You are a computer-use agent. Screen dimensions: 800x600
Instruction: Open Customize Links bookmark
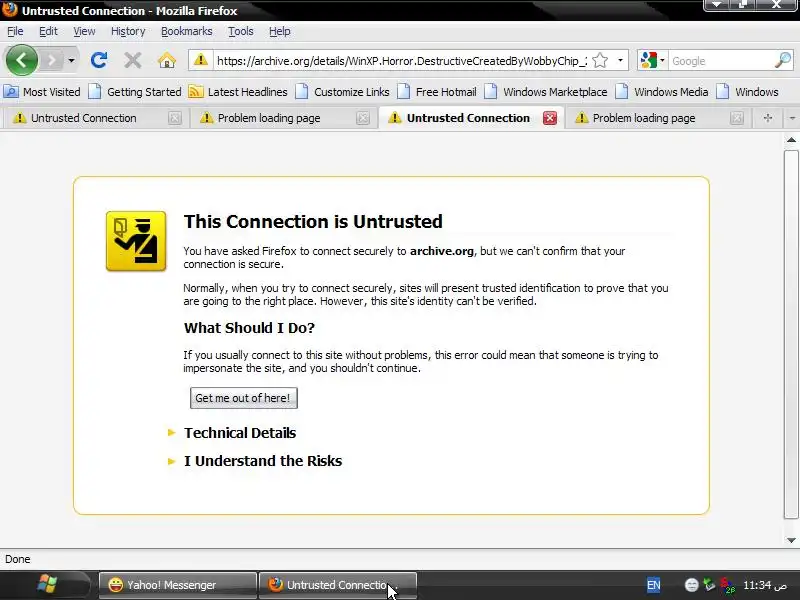coord(342,92)
